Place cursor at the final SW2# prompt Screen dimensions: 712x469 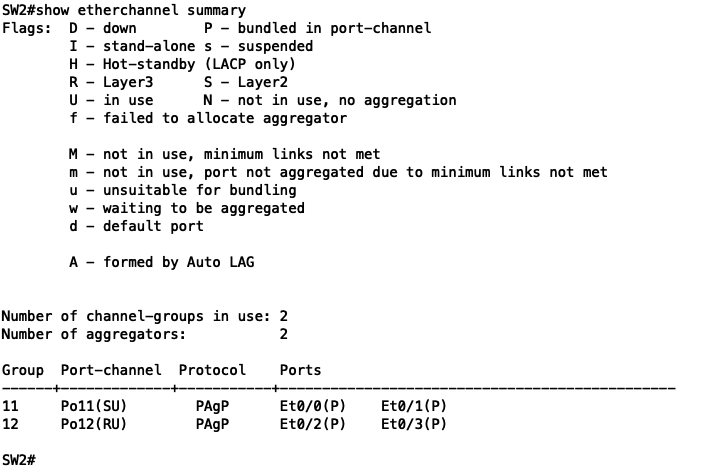(x=19, y=459)
